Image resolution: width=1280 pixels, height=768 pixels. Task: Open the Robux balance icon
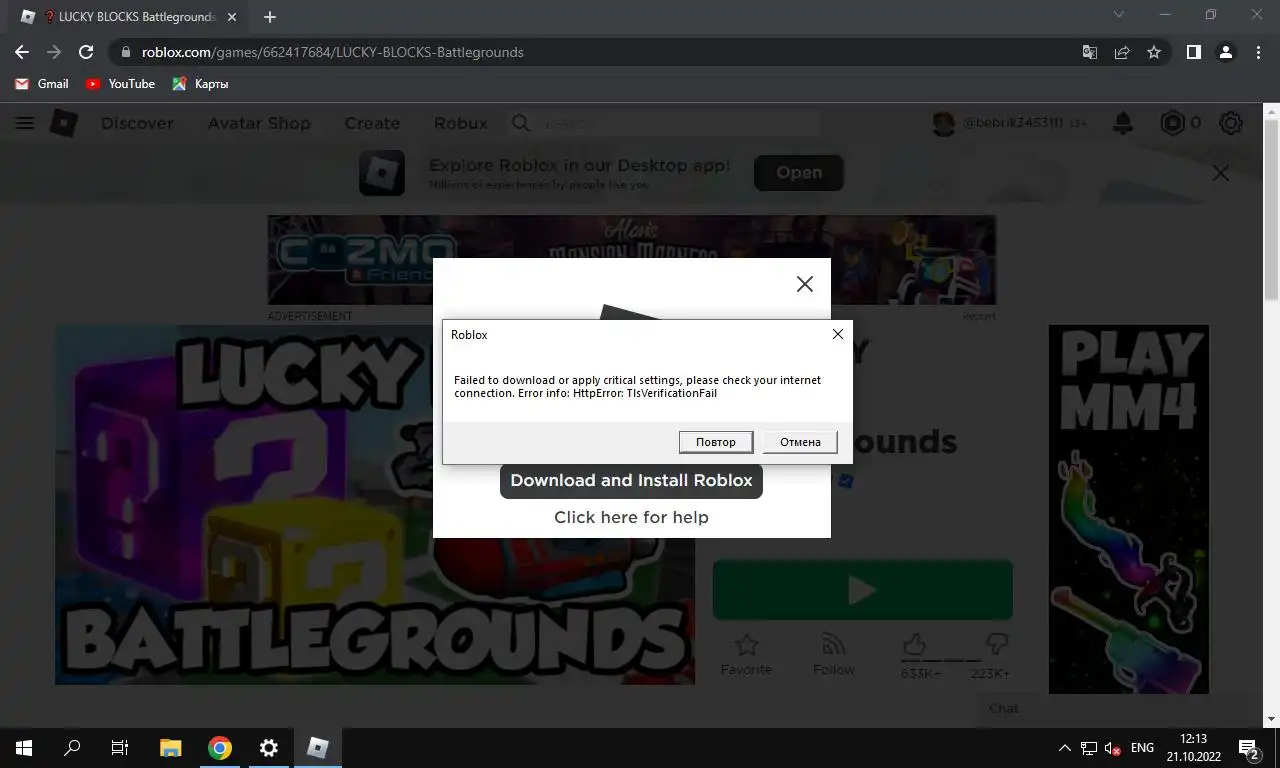[x=1172, y=123]
